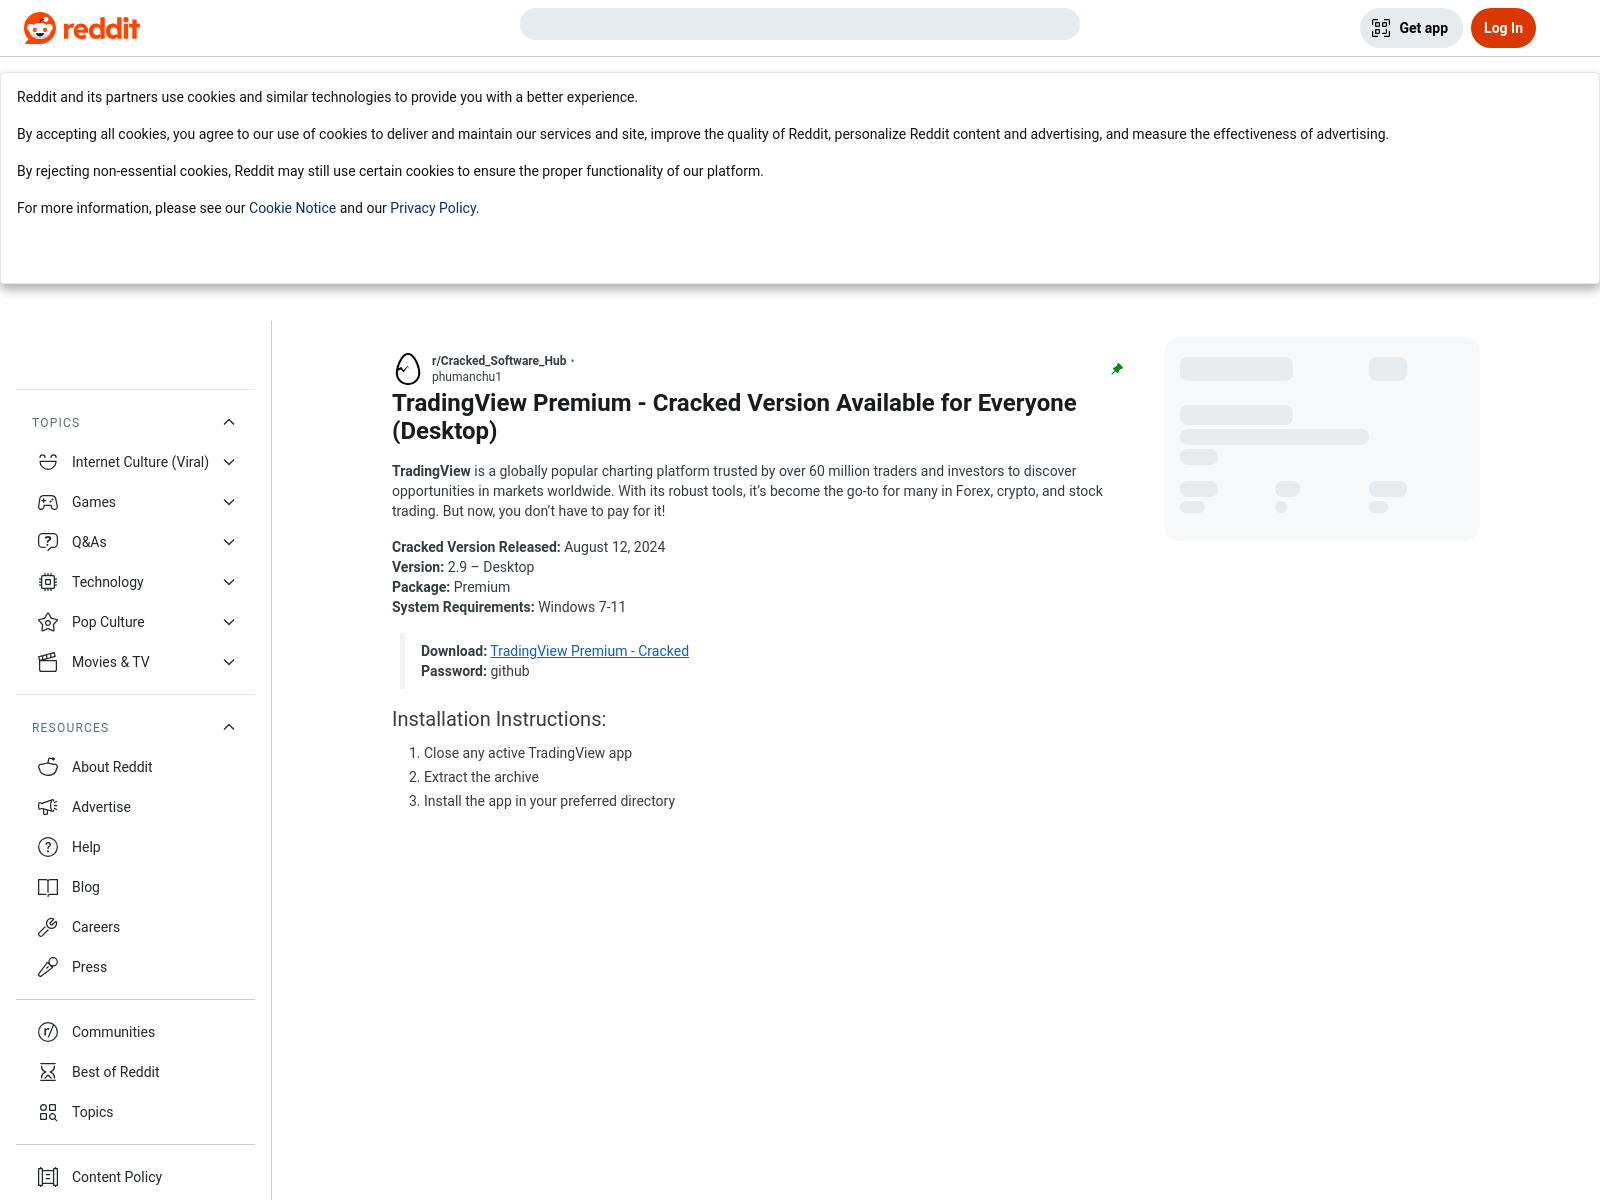This screenshot has width=1600, height=1200.
Task: Expand the Internet Culture (Viral) chevron
Action: (229, 462)
